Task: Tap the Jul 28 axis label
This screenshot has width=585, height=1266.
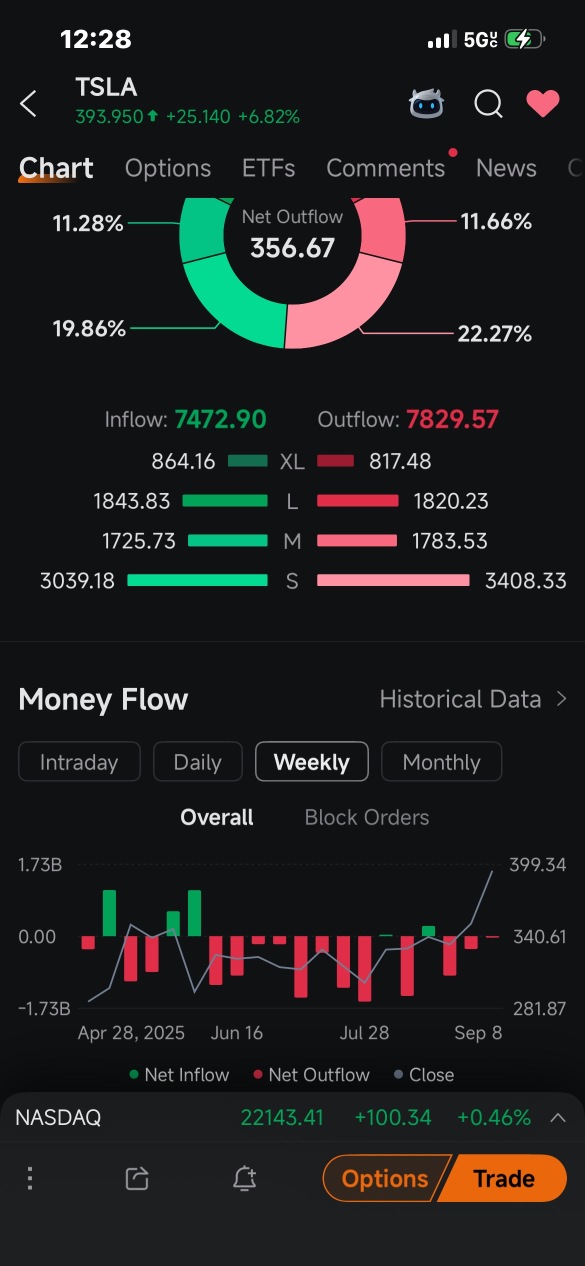Action: pos(364,1033)
